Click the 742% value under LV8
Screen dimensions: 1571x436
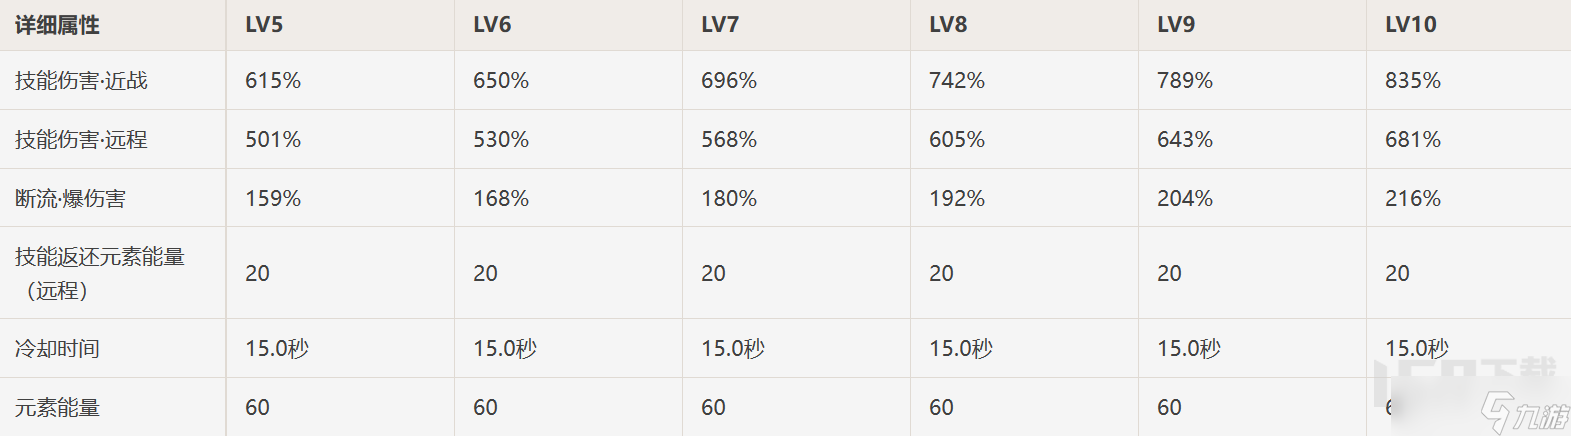click(957, 81)
